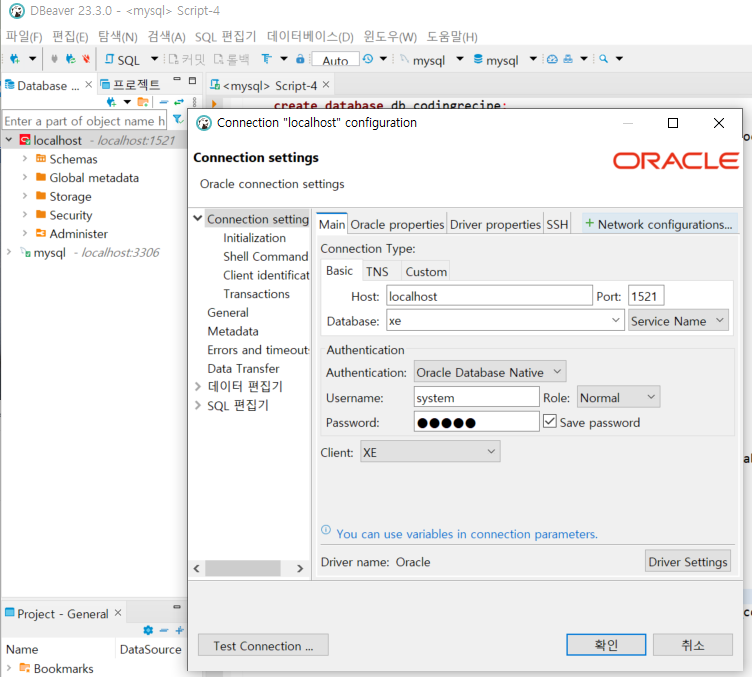Click the filter funnel icon beside object search
The width and height of the screenshot is (752, 677).
tap(178, 119)
